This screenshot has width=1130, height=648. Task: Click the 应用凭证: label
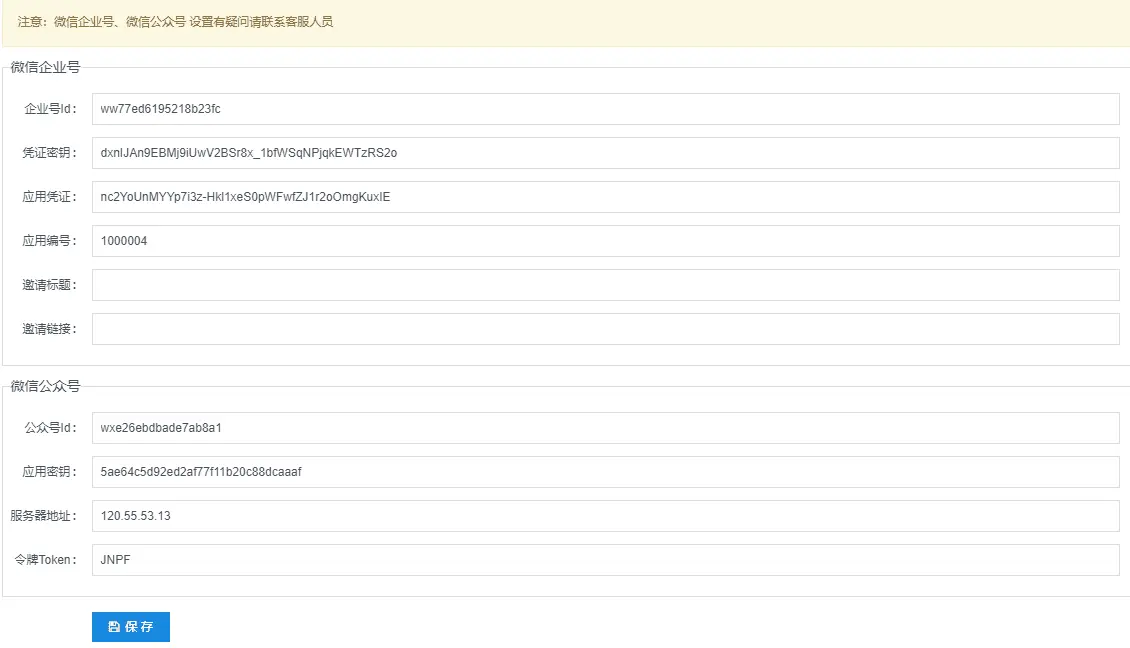[49, 197]
